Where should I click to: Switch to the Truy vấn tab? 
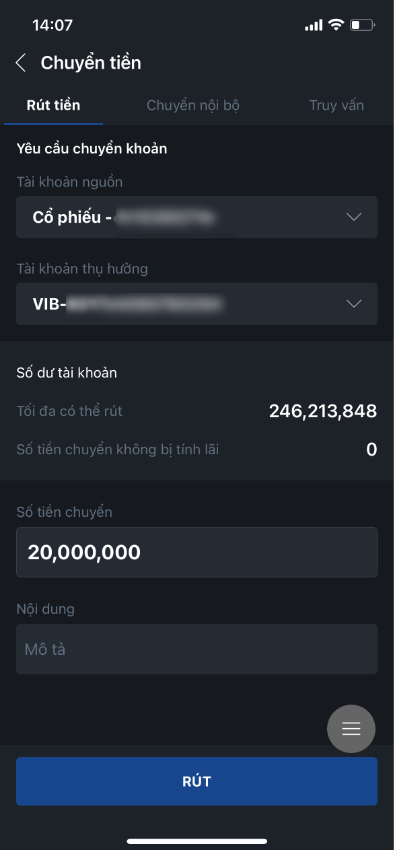click(x=336, y=105)
